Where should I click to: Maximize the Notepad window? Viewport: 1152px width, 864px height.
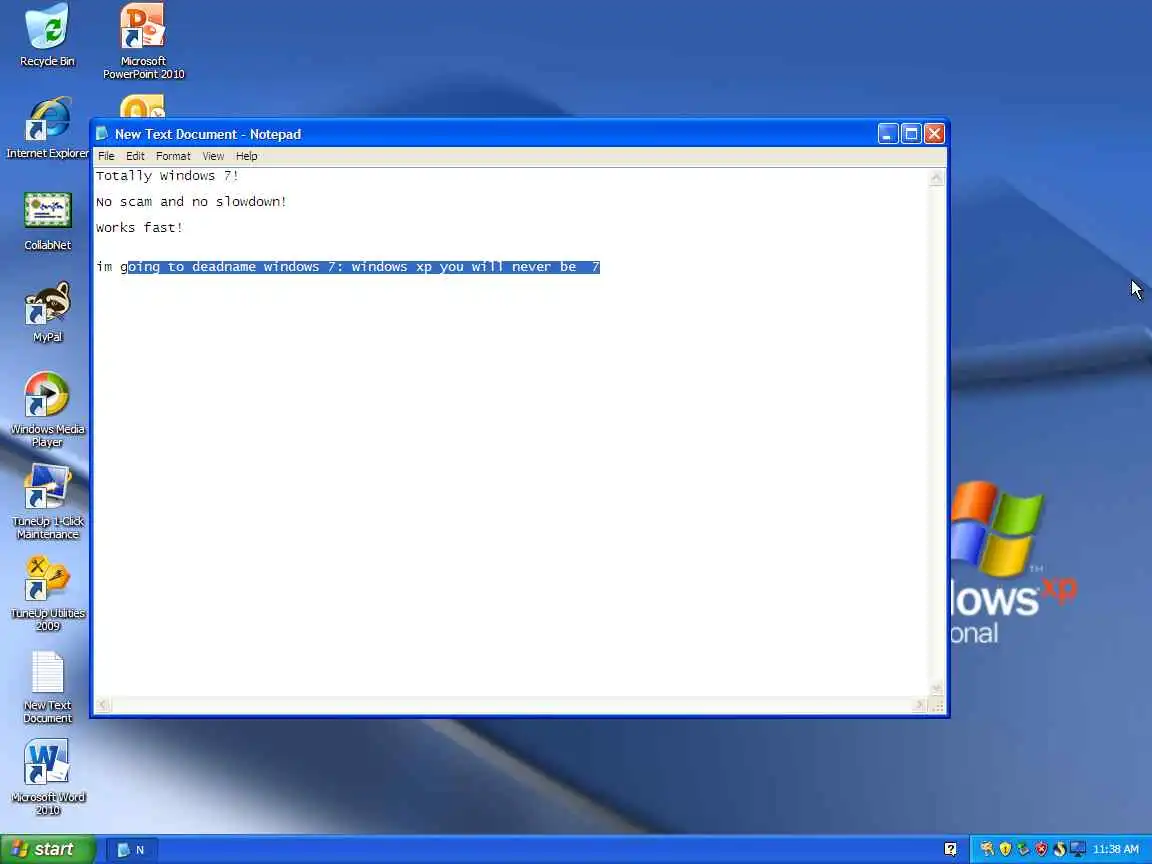click(x=911, y=134)
